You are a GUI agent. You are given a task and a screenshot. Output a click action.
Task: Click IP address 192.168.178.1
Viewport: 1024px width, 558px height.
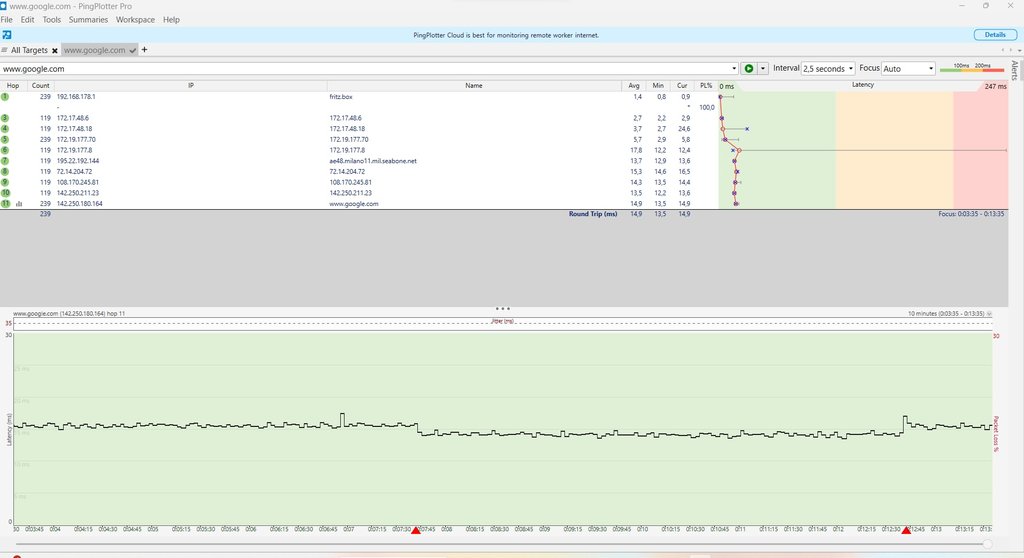pos(76,97)
